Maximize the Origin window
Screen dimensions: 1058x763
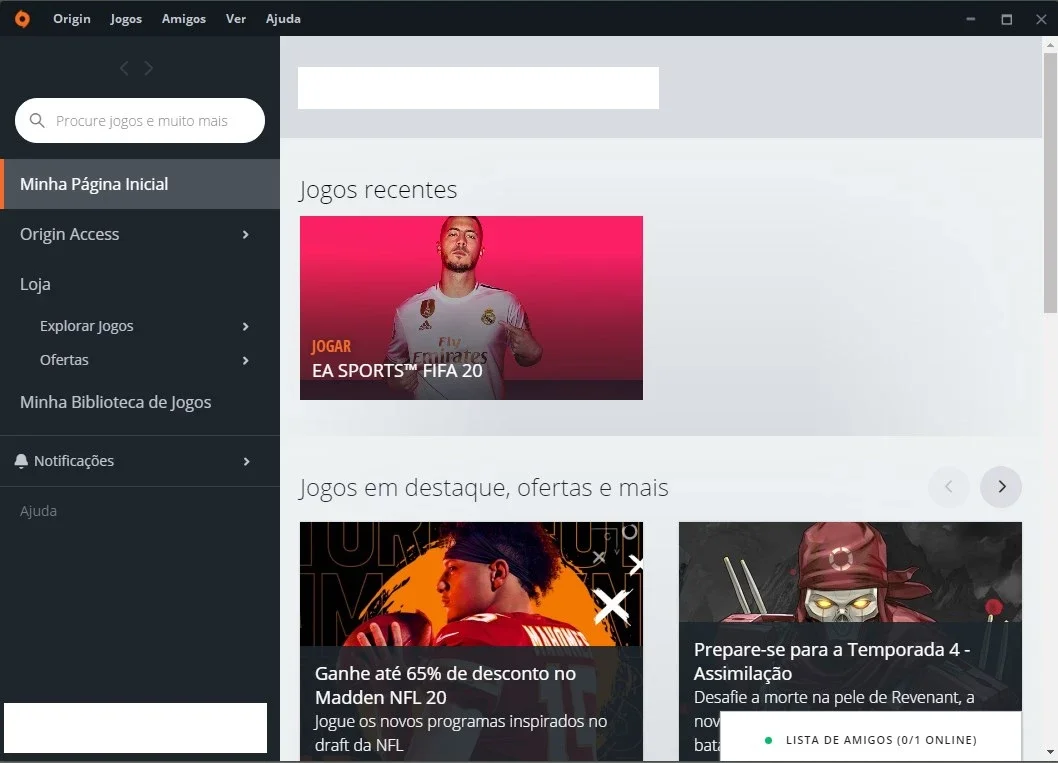[x=1006, y=19]
